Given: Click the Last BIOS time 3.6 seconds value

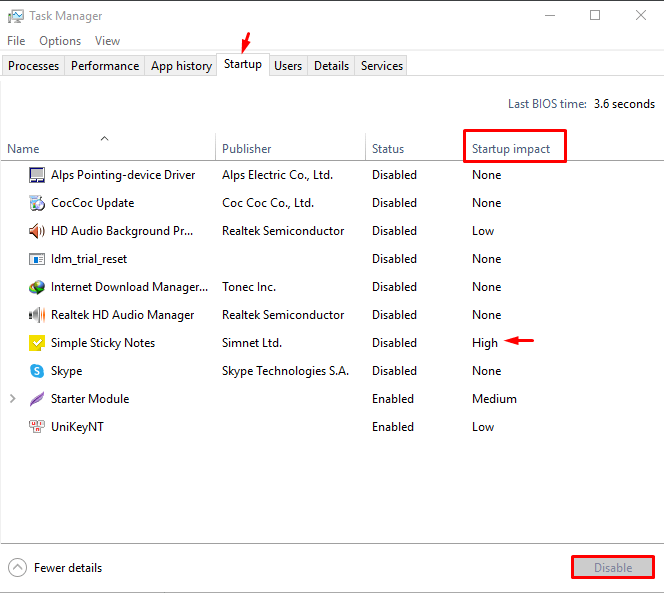Looking at the screenshot, I should [x=624, y=104].
